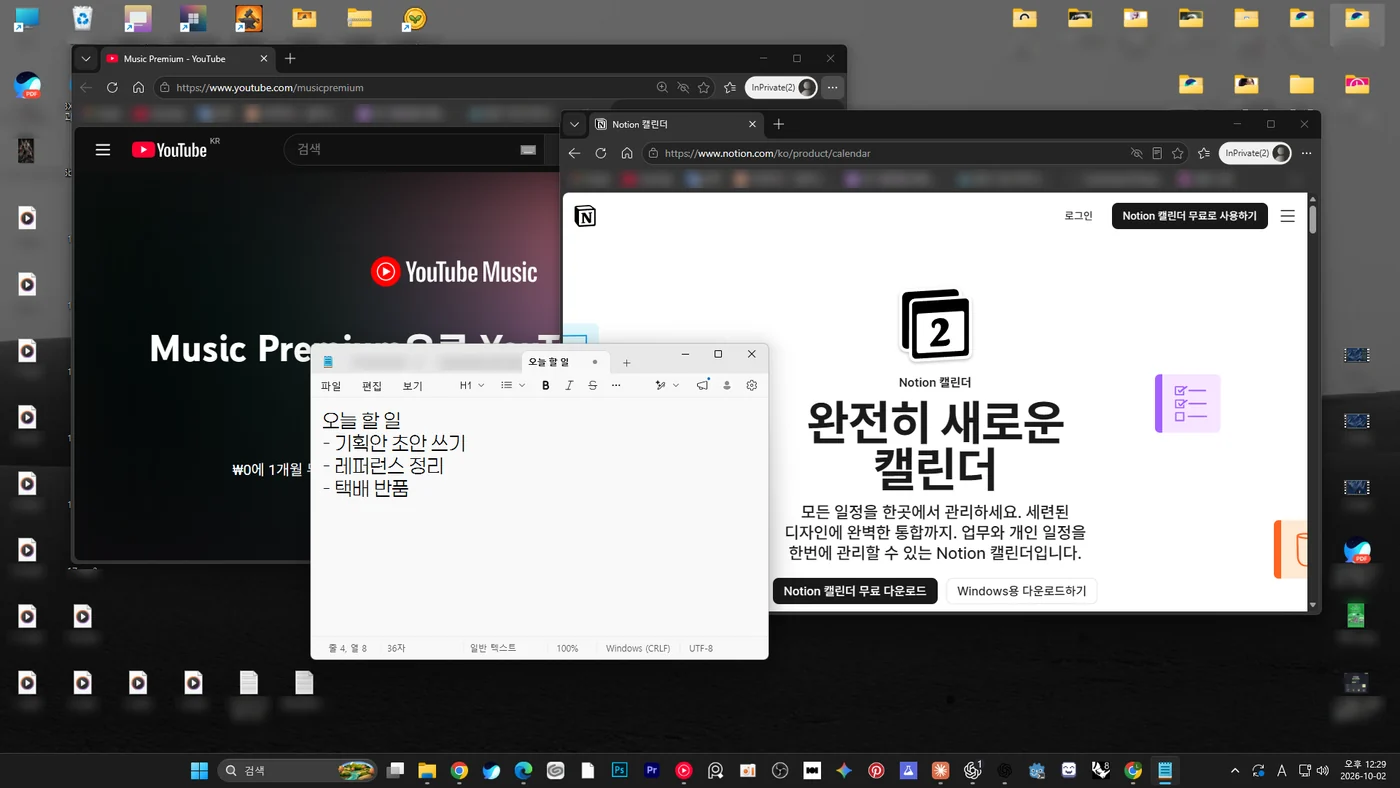Toggle italic formatting in Notepad
The width and height of the screenshot is (1400, 788).
(569, 385)
